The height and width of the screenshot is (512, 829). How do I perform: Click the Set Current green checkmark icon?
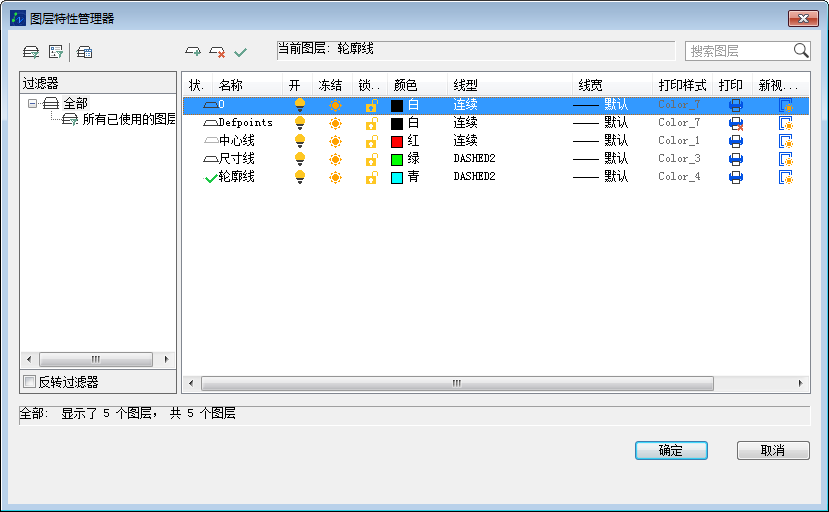(240, 52)
